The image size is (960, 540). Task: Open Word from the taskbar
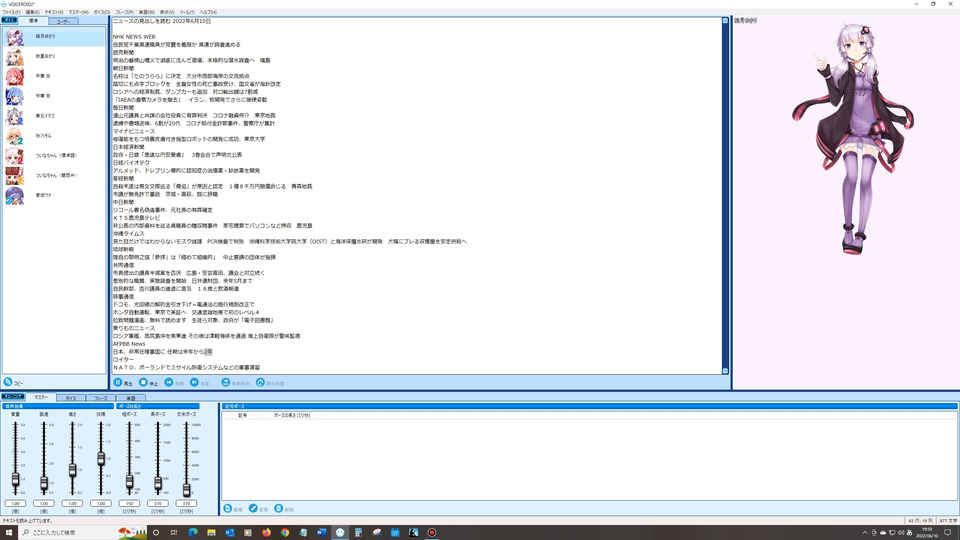[321, 532]
